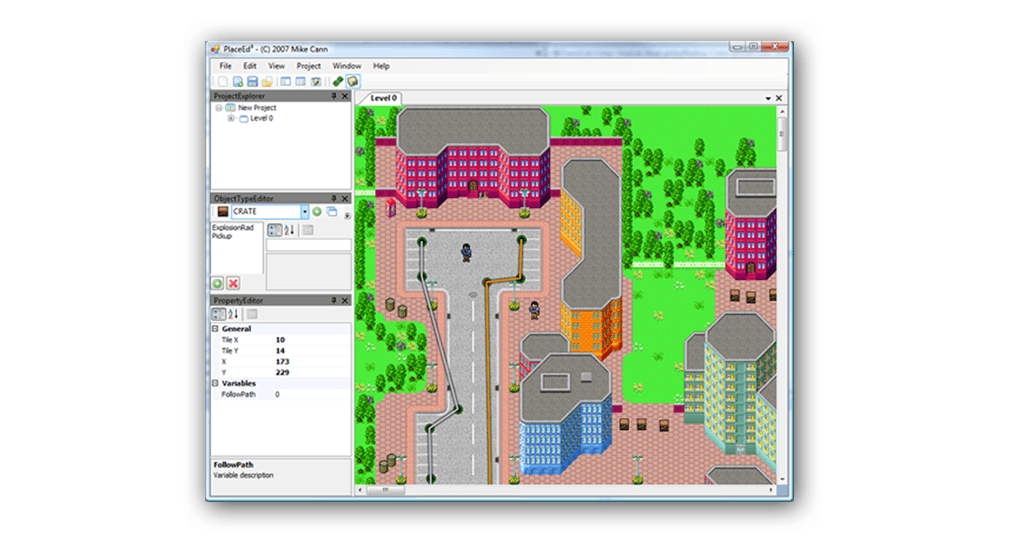The height and width of the screenshot is (550, 1024).
Task: Select the ExplosionRad variable in the list
Action: point(233,228)
